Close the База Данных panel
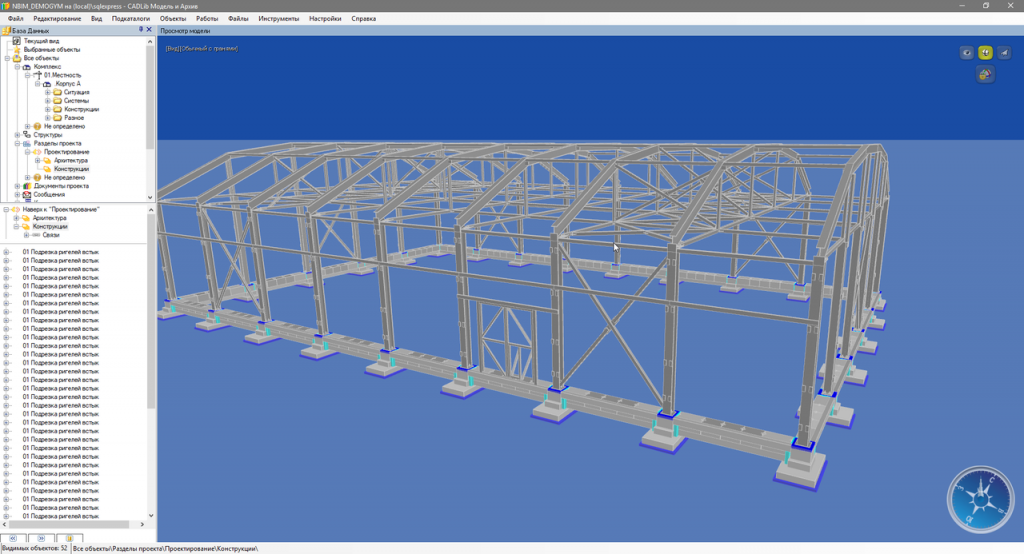 pyautogui.click(x=149, y=30)
